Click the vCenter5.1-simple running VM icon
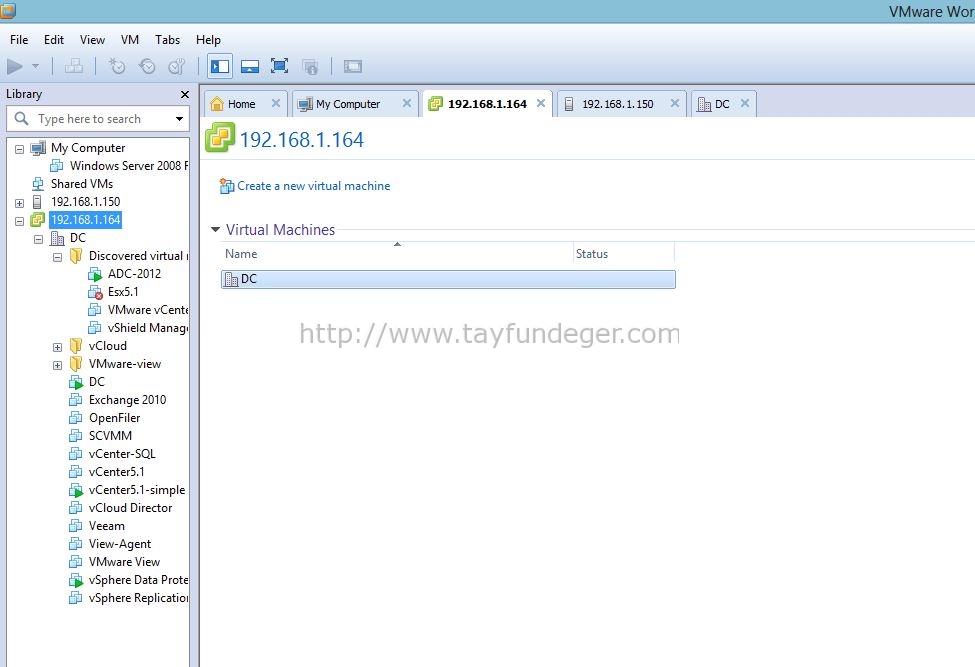This screenshot has width=975, height=667. click(76, 490)
